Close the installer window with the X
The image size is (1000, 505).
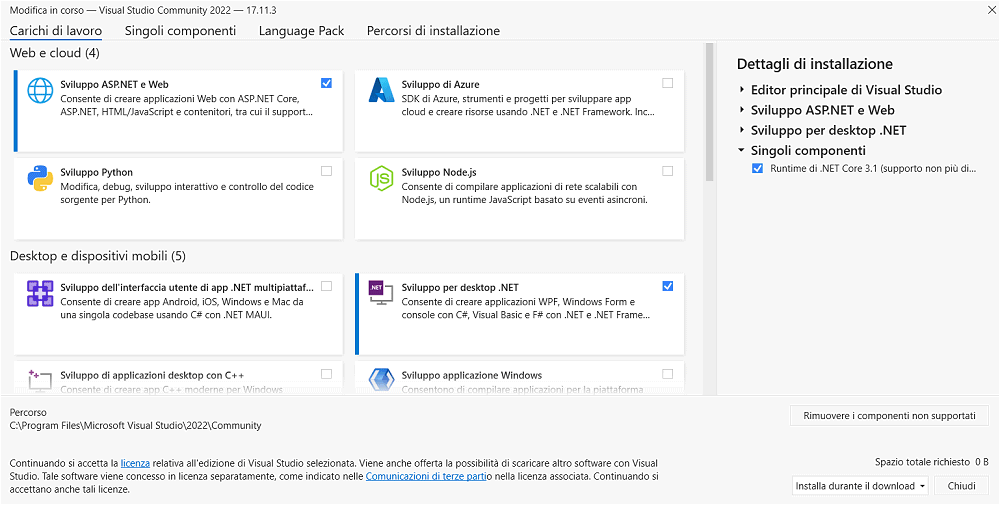991,9
